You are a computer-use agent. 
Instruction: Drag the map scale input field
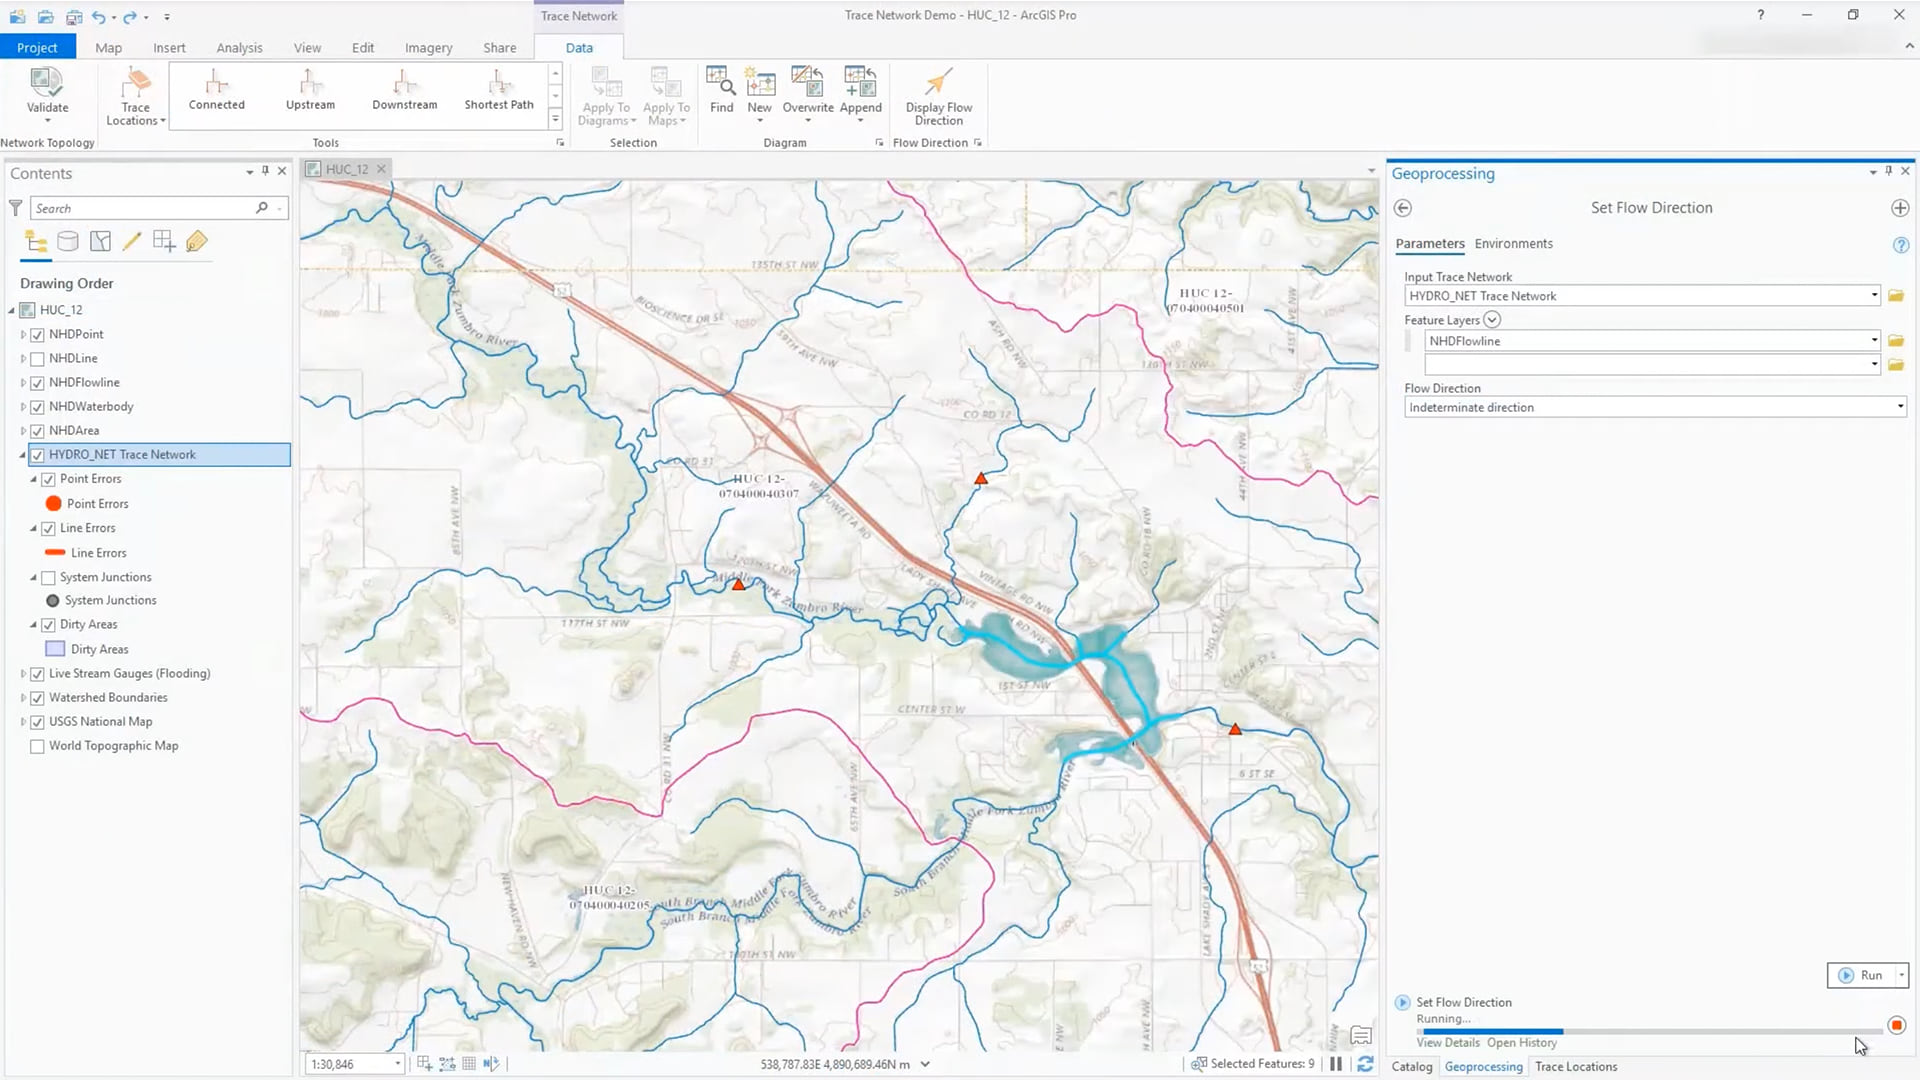point(347,1063)
